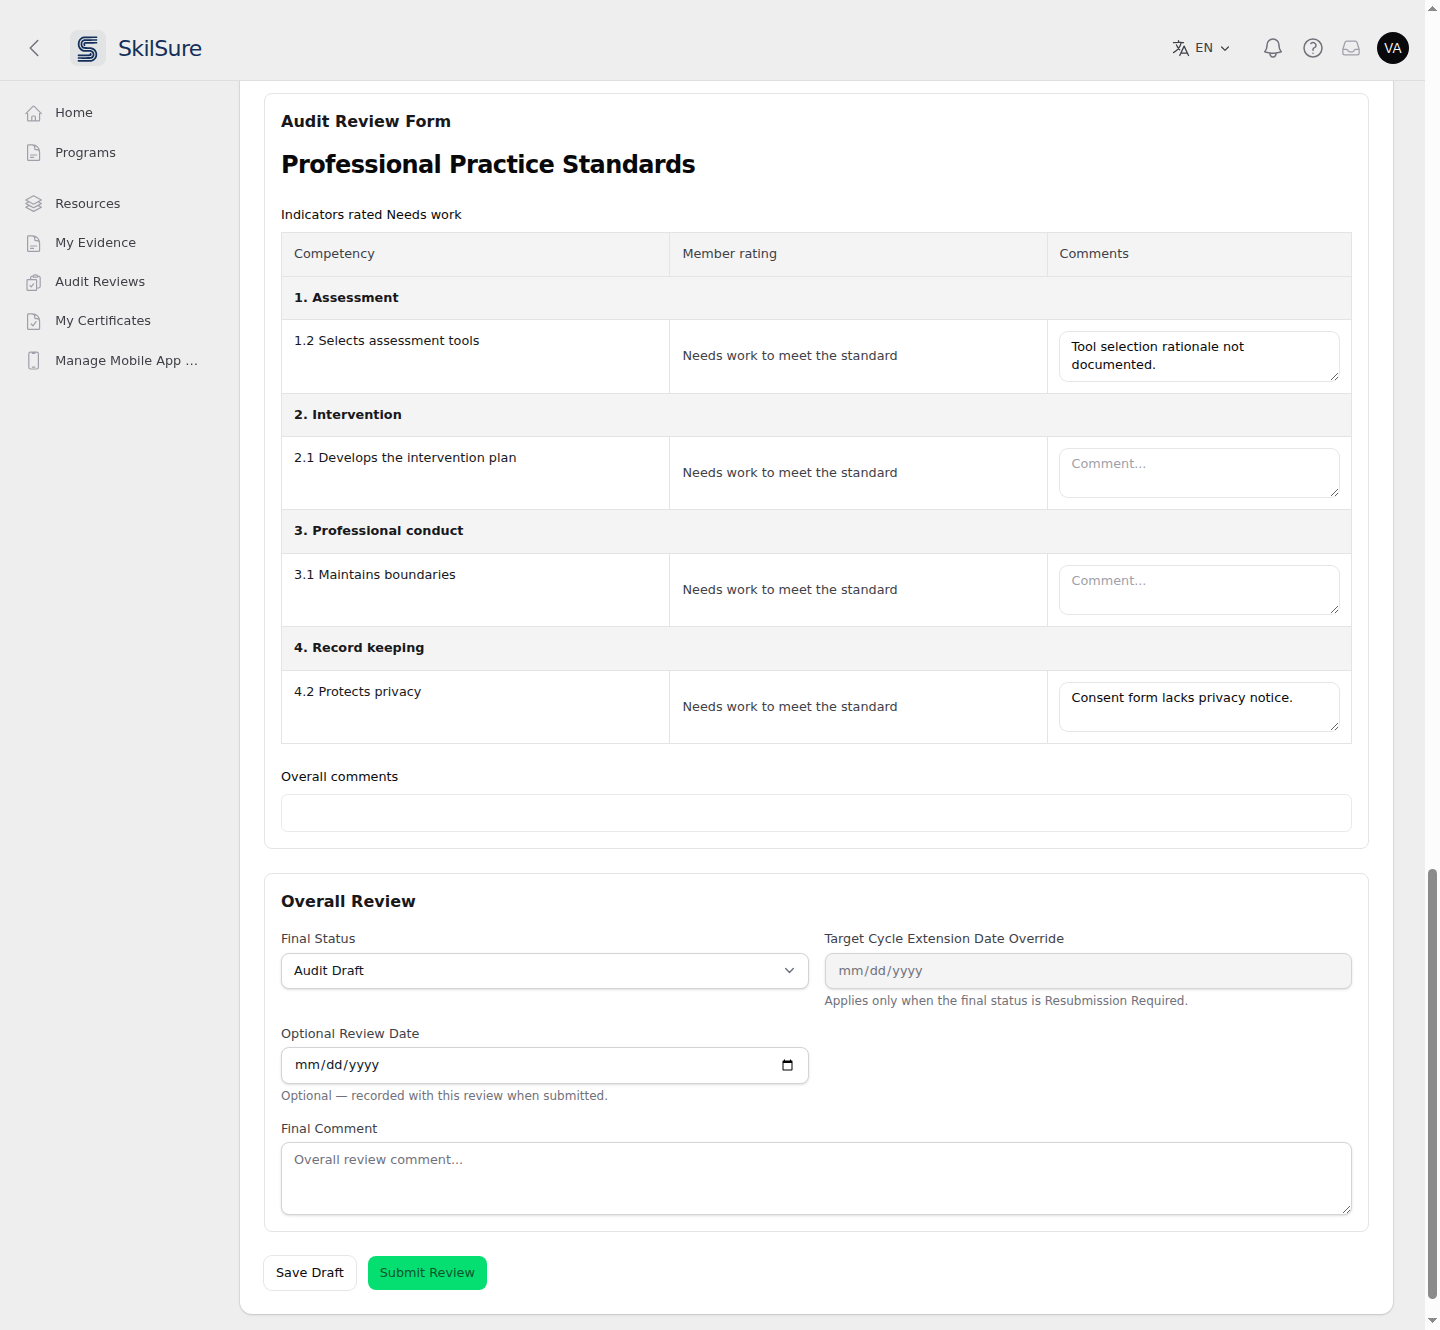Click the Save Draft button
Screen dimensions: 1440x1330
pos(310,1273)
